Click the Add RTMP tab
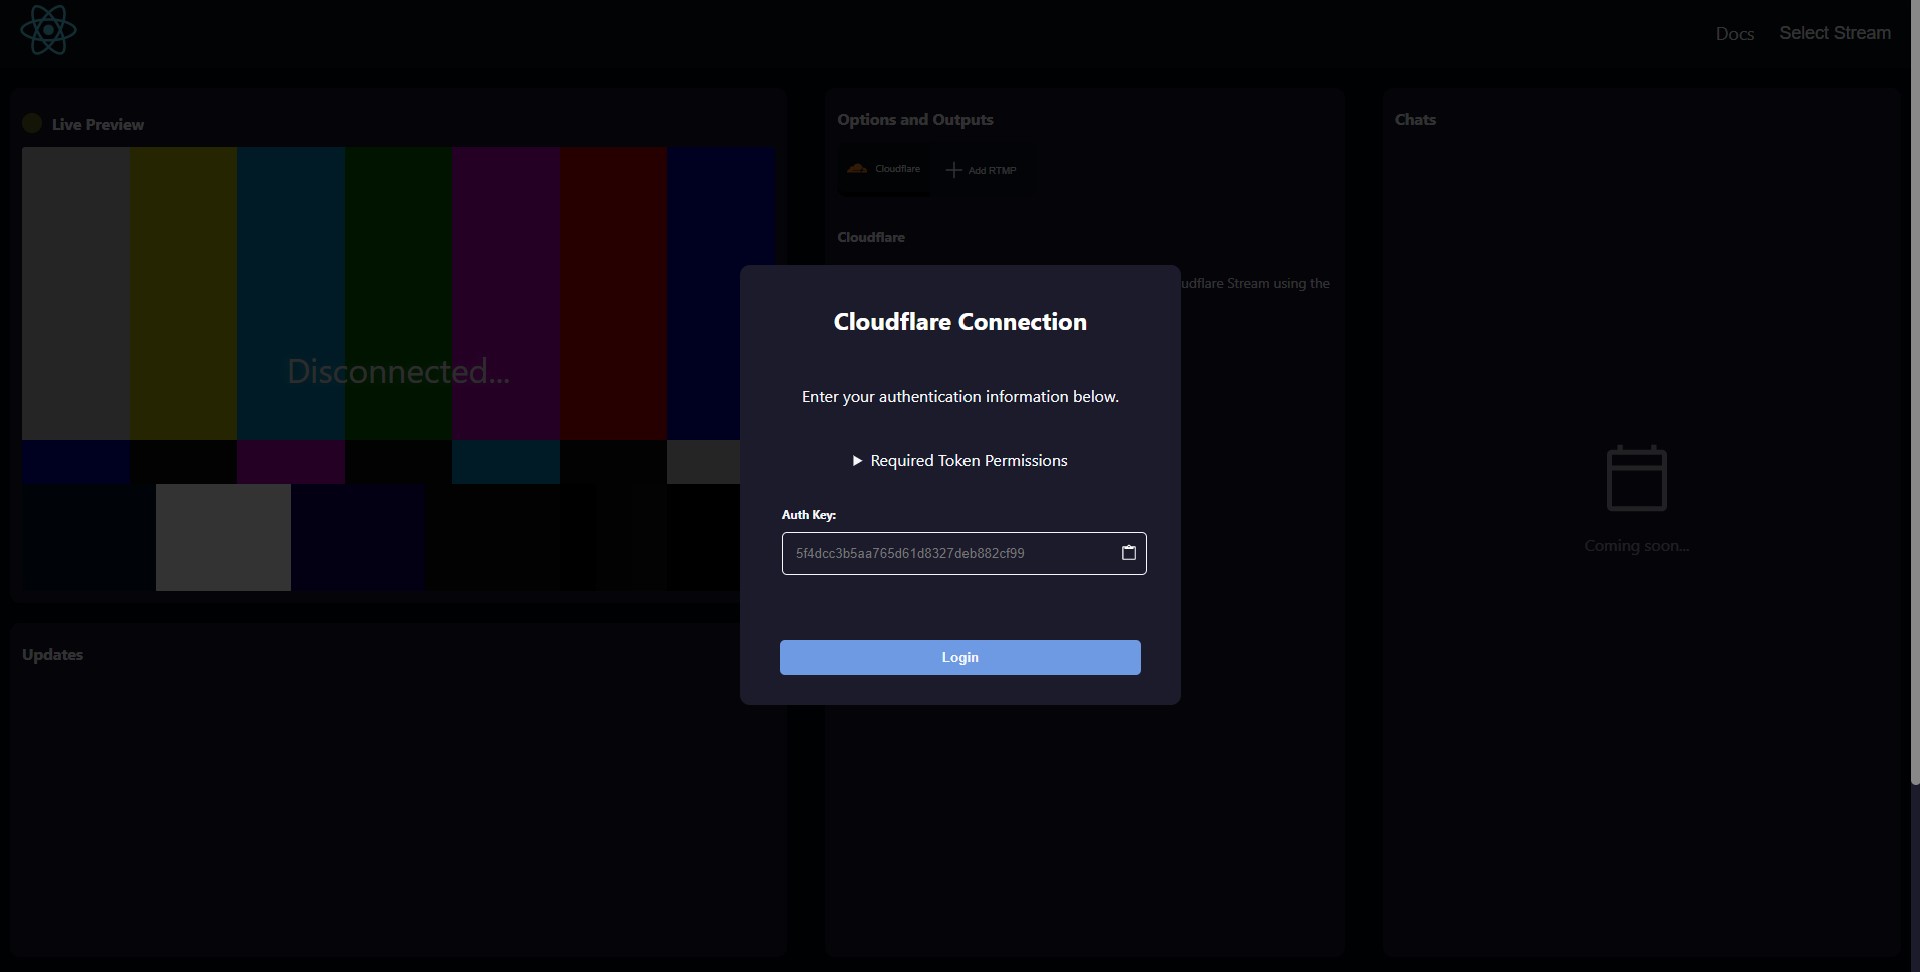The image size is (1920, 972). [982, 170]
